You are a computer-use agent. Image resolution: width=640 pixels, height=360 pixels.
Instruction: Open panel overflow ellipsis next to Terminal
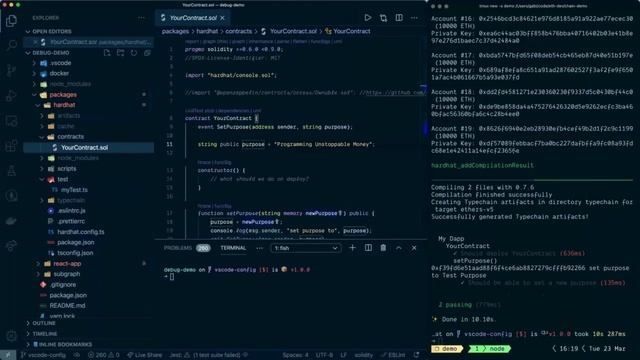260,248
